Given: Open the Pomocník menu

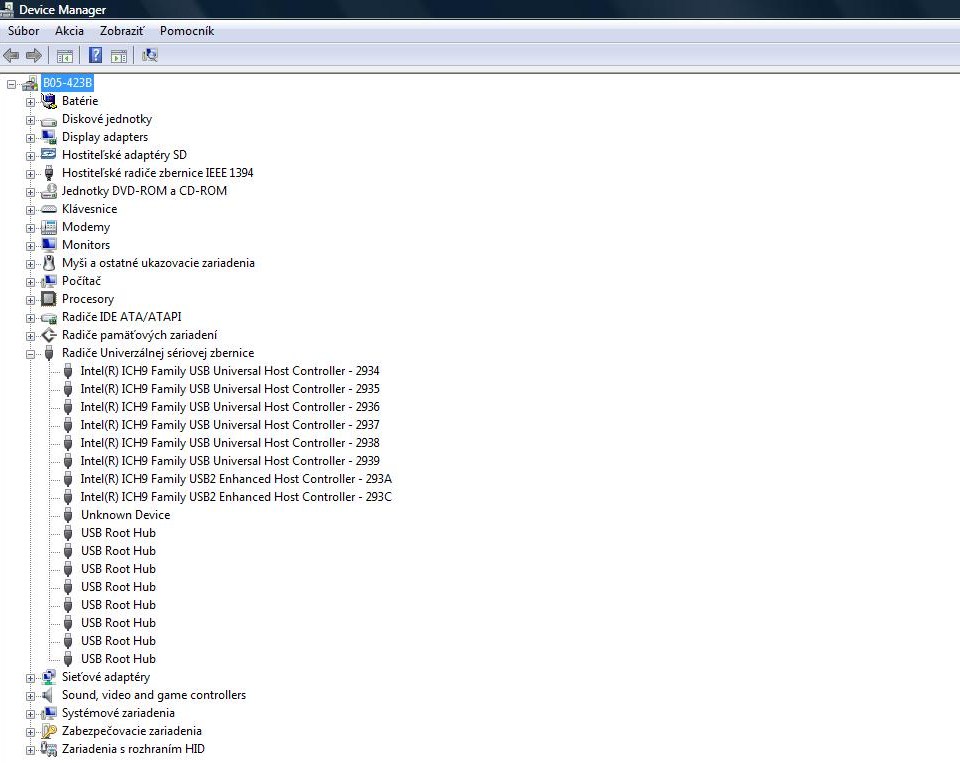Looking at the screenshot, I should [x=186, y=31].
